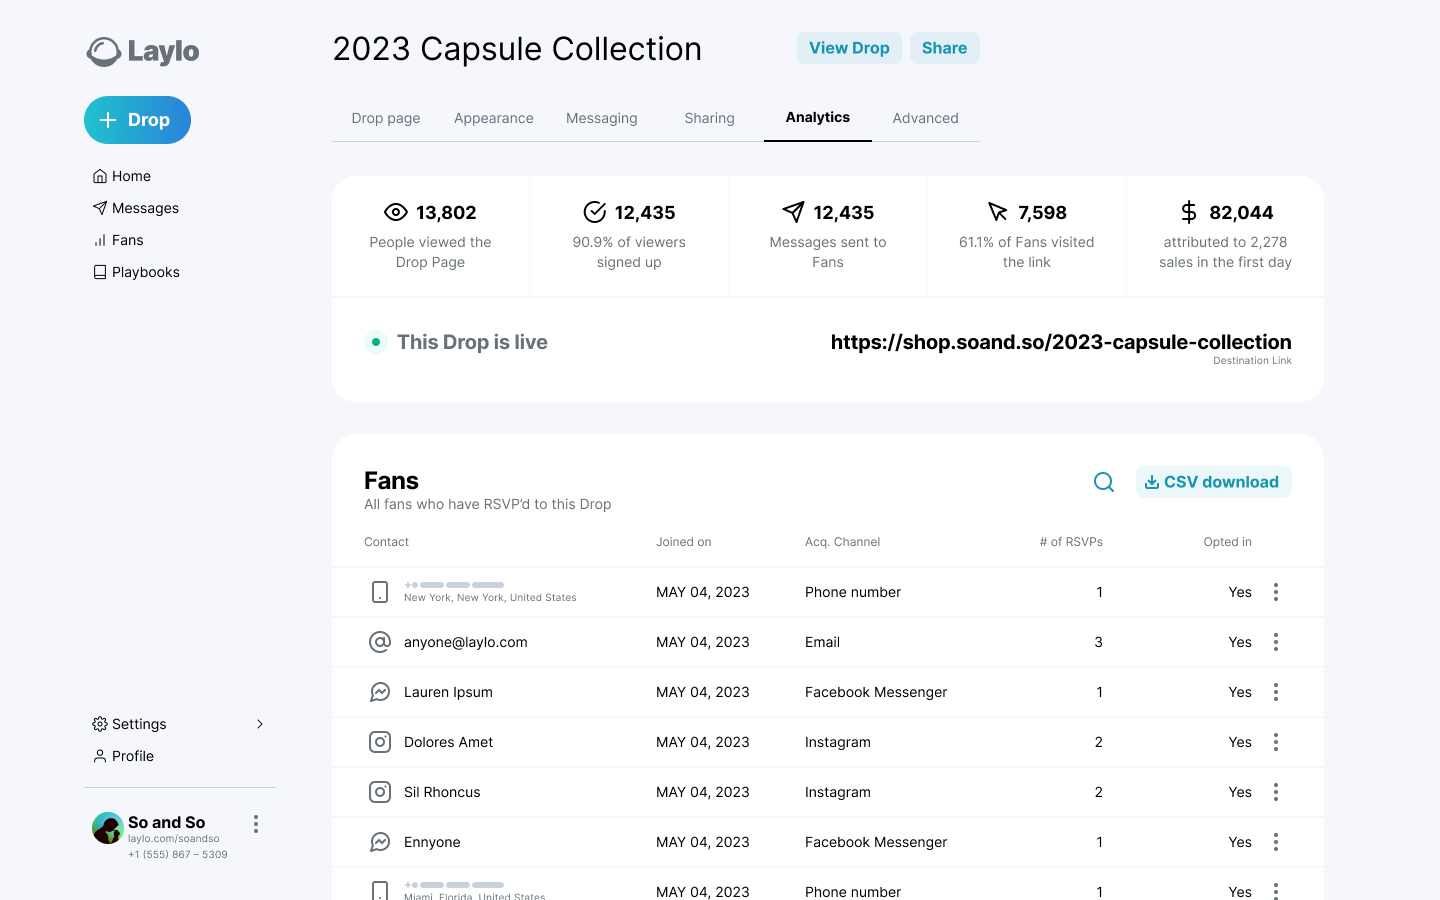Open Playbooks book icon in sidebar

[100, 272]
